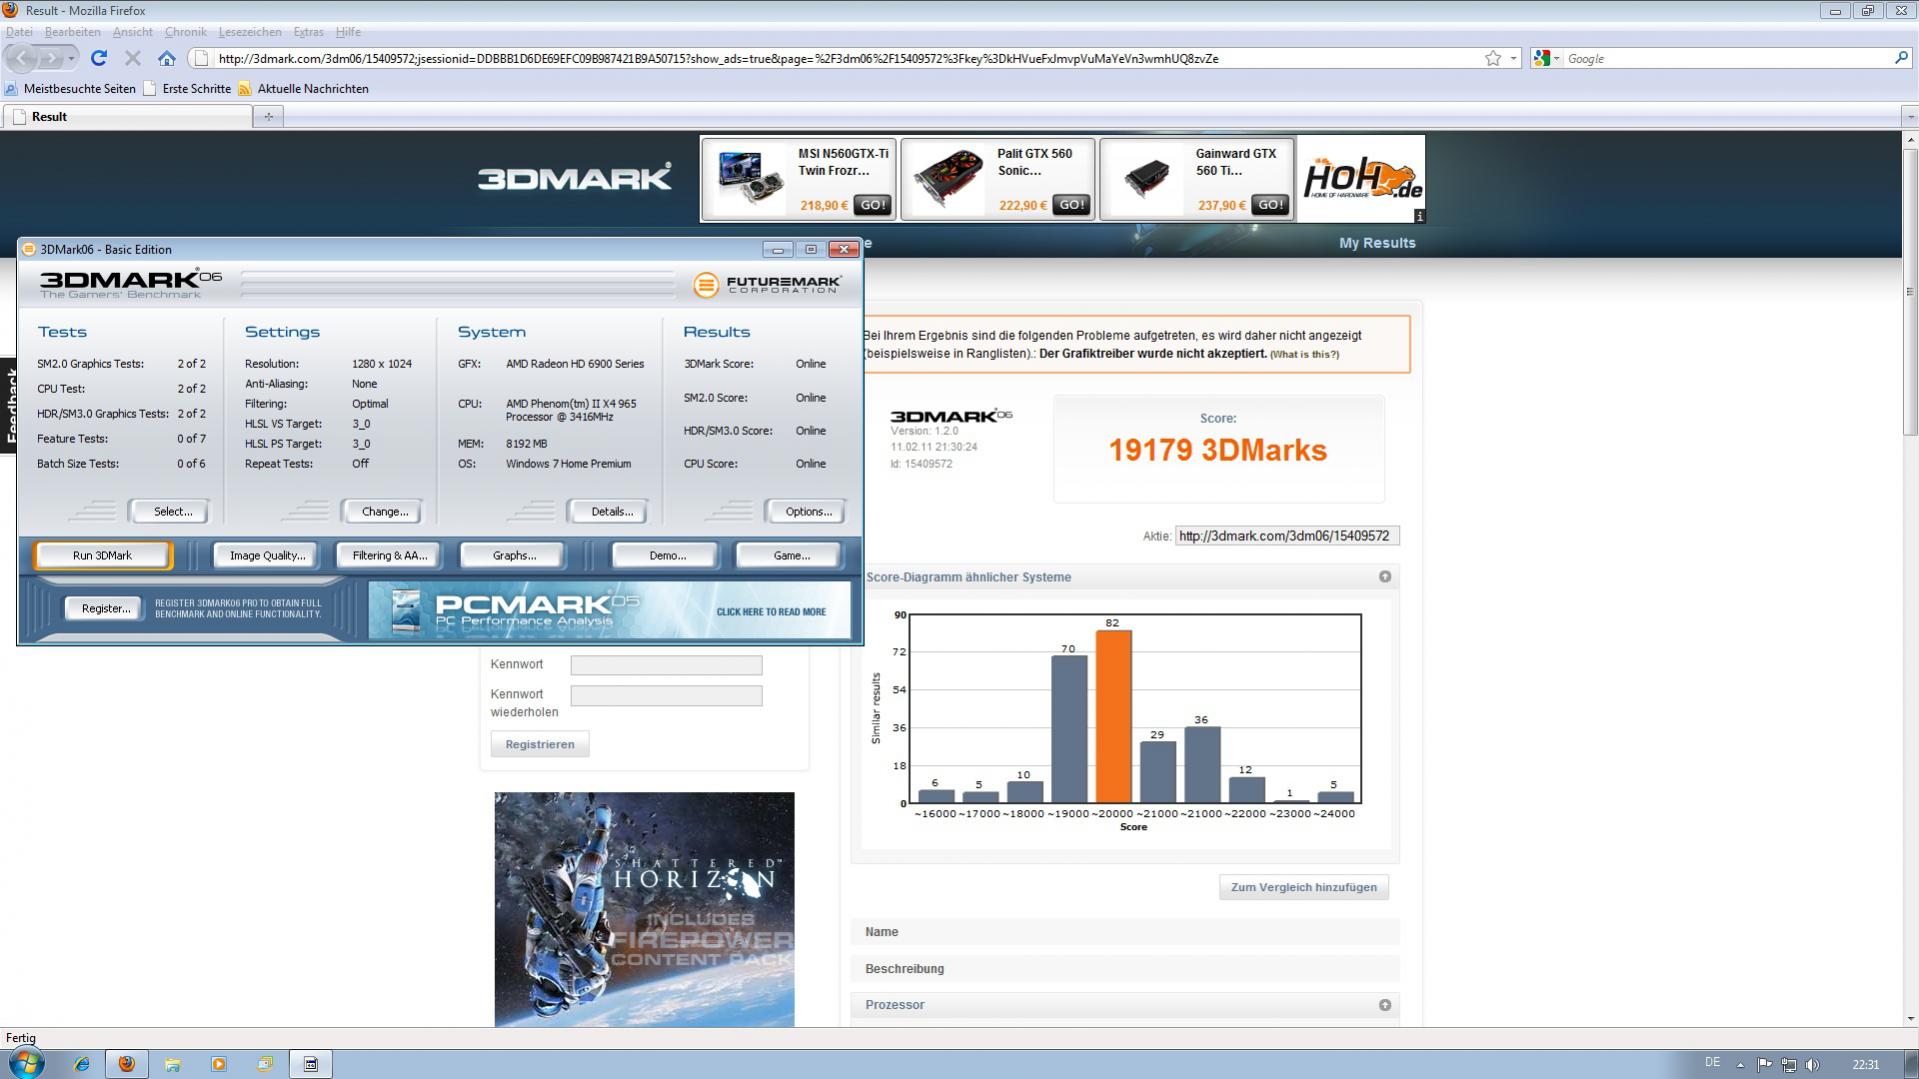Open Bearbeiten menu

pos(72,32)
